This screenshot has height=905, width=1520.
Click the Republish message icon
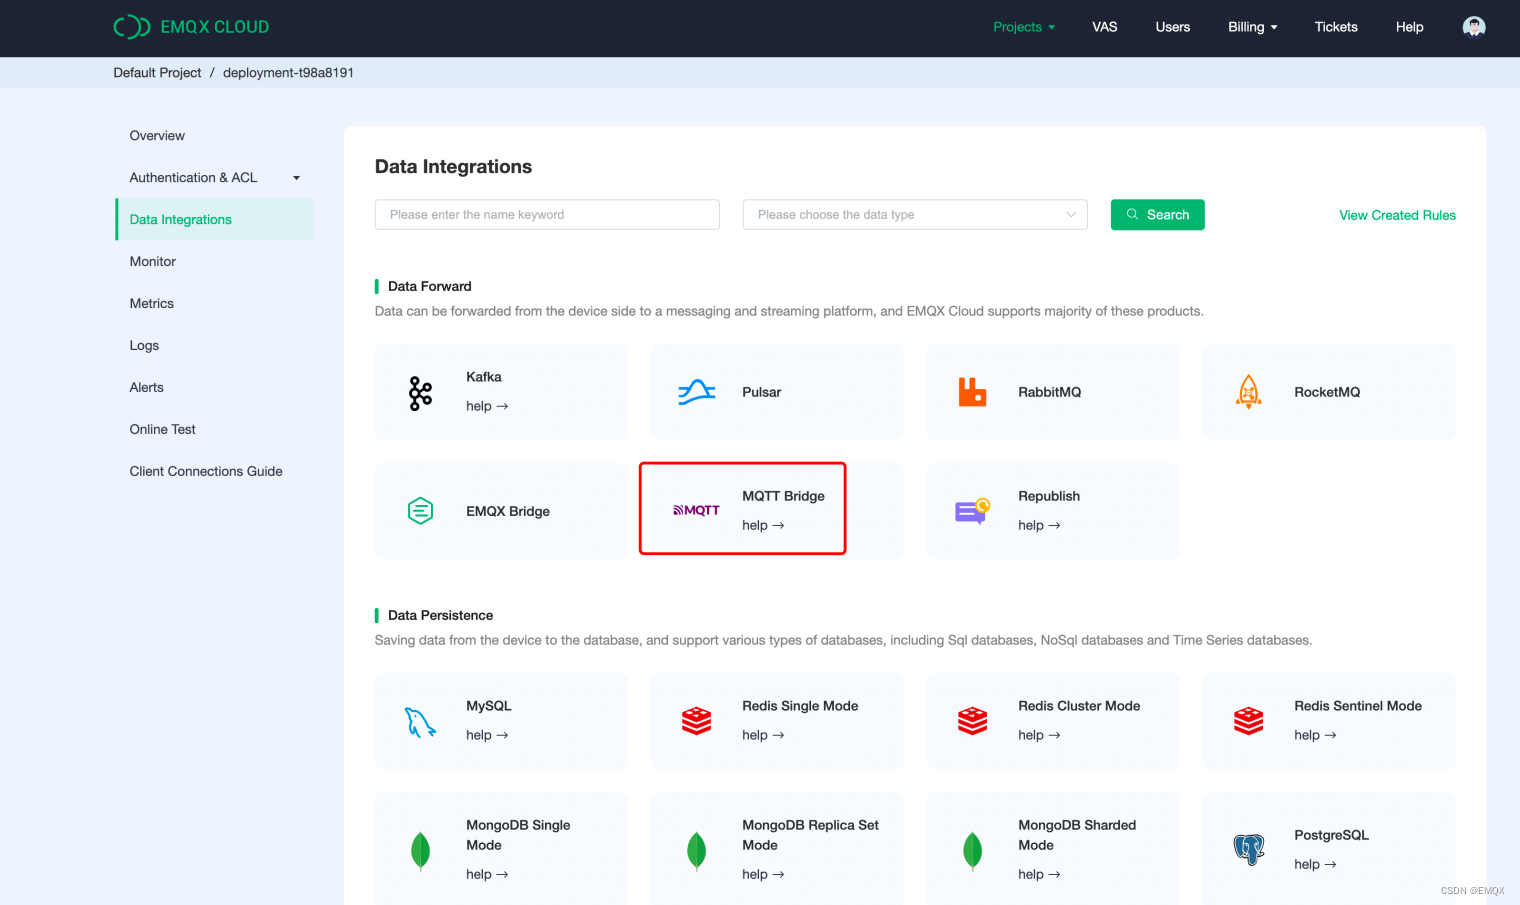tap(972, 511)
